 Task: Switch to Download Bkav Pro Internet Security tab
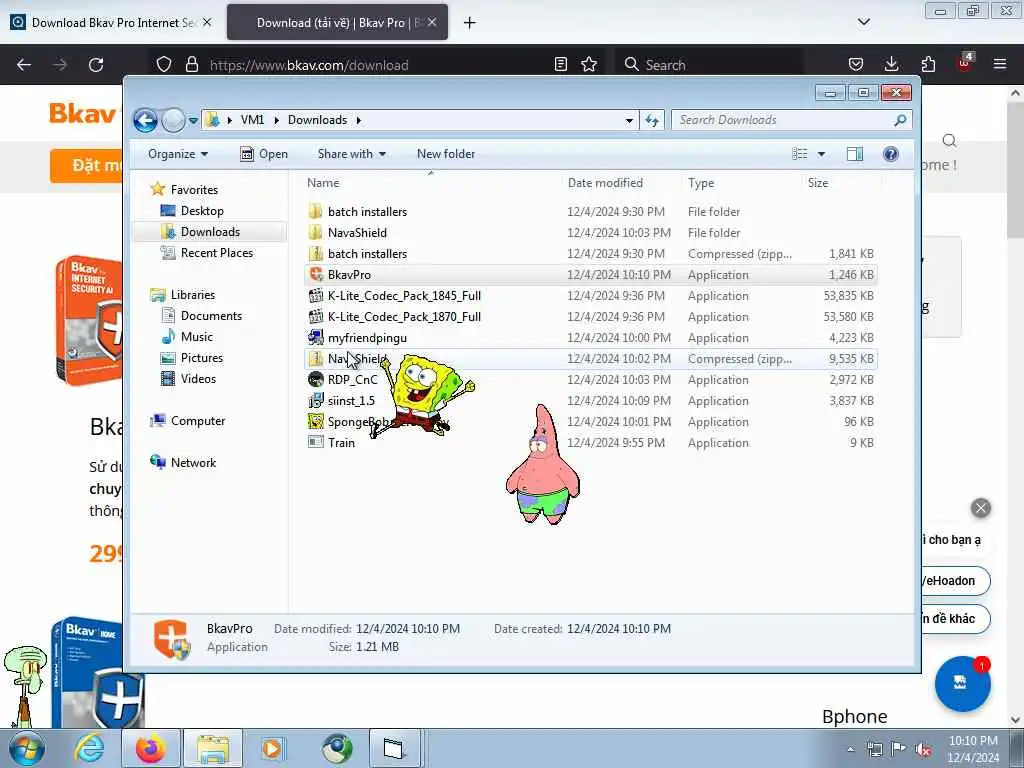(x=110, y=22)
